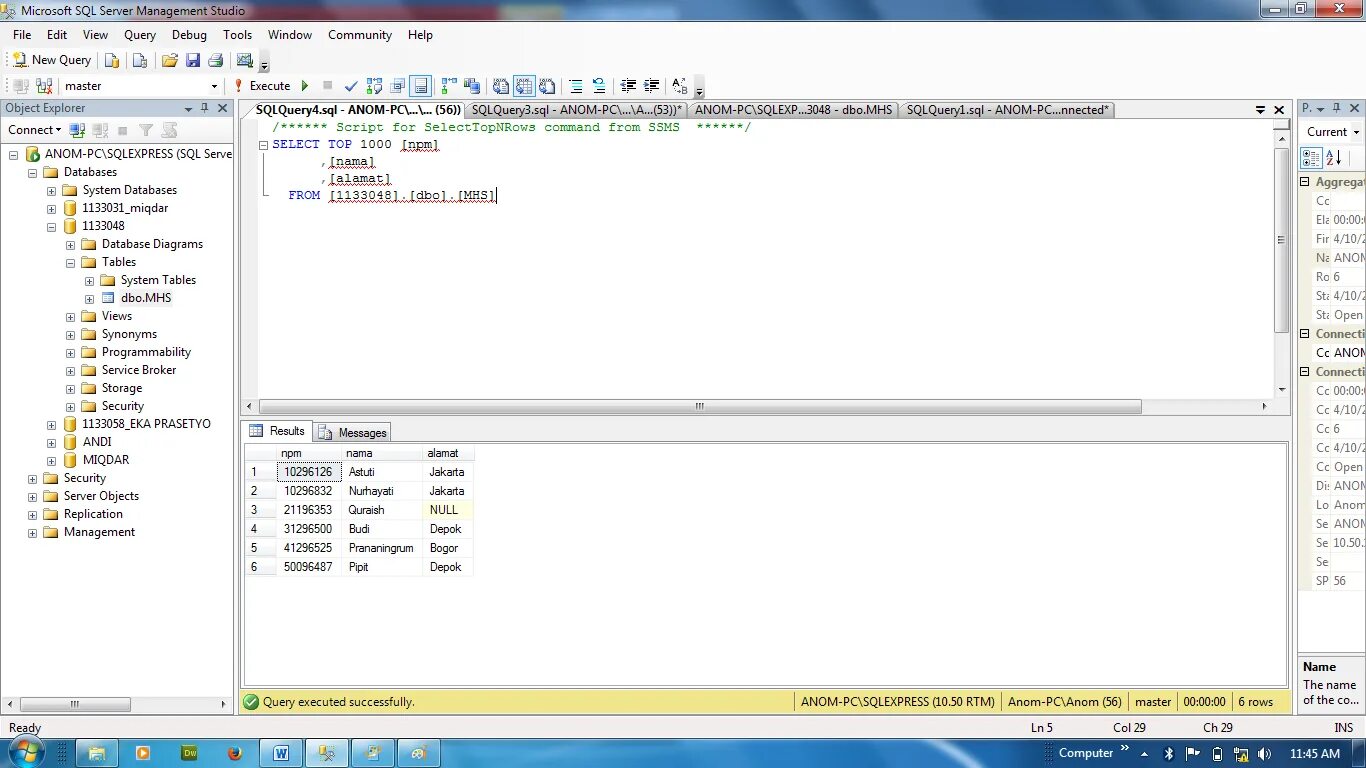Open the Object Explorer window position dropdown

click(188, 108)
